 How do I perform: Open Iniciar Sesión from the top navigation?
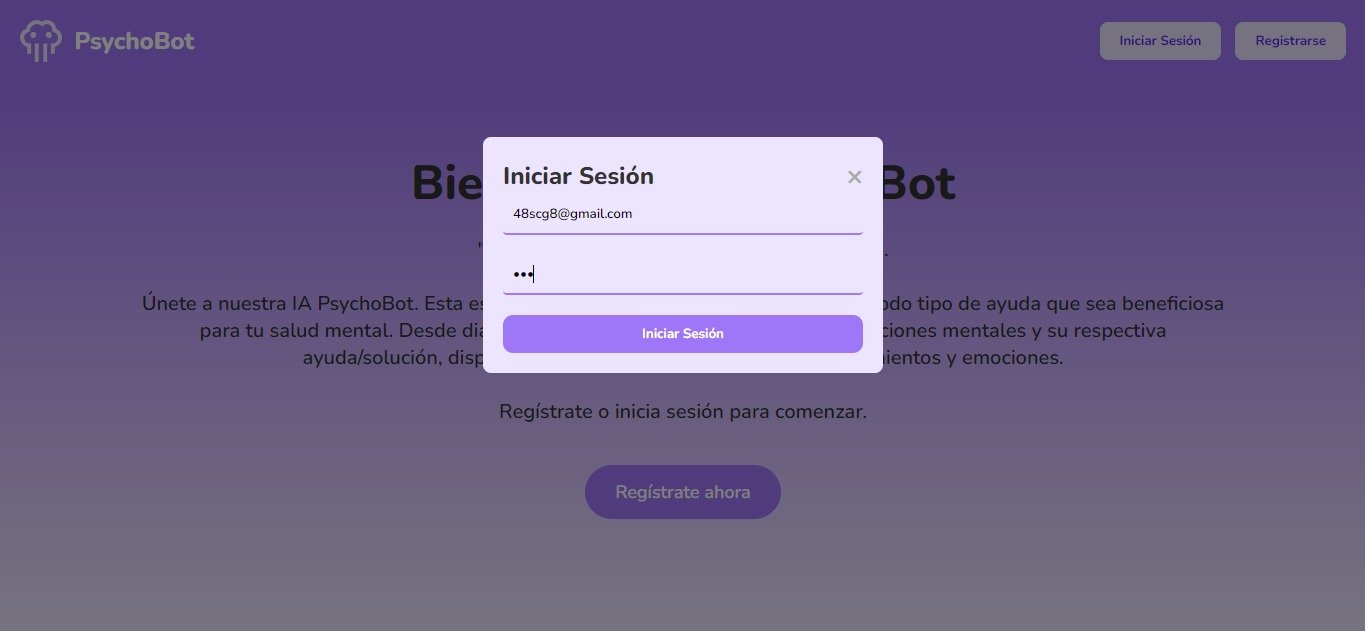coord(1160,41)
